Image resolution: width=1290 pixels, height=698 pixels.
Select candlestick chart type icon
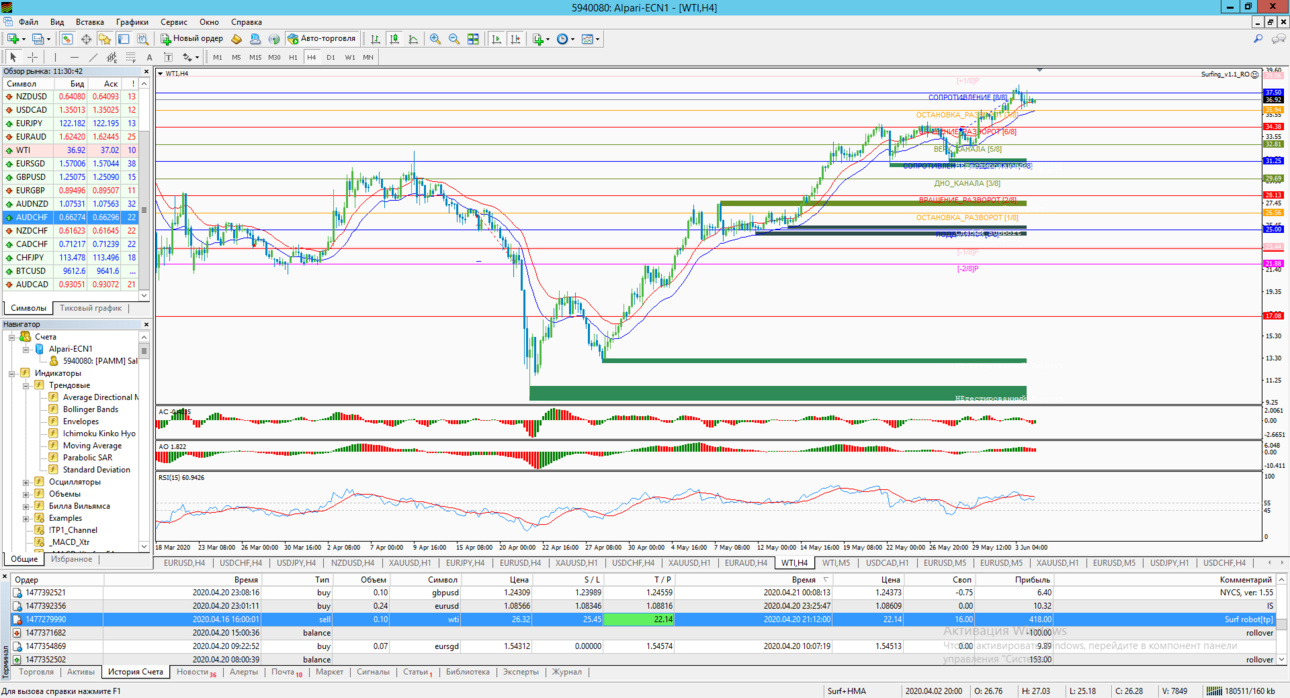coord(394,39)
